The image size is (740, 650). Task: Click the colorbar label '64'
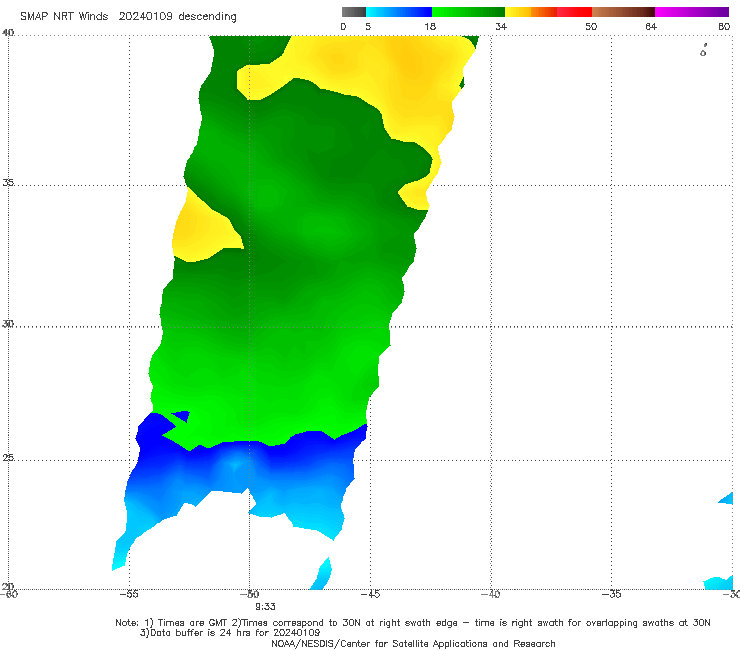pos(651,26)
